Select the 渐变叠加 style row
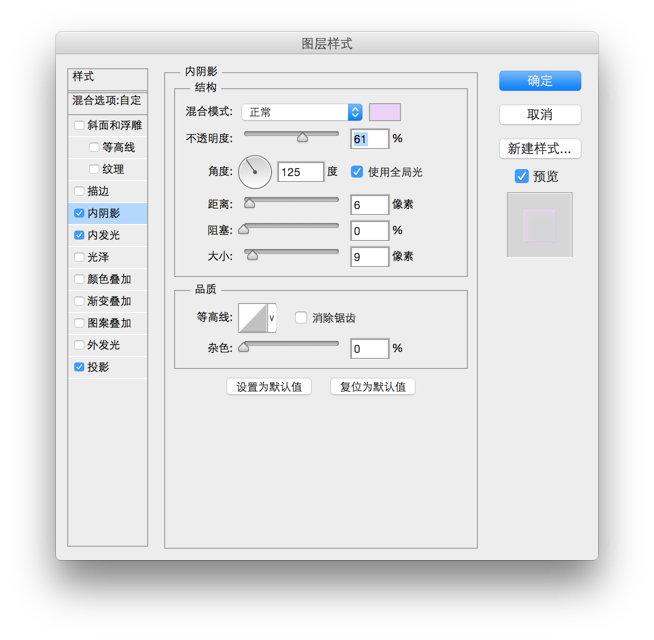This screenshot has height=640, width=654. tap(108, 301)
